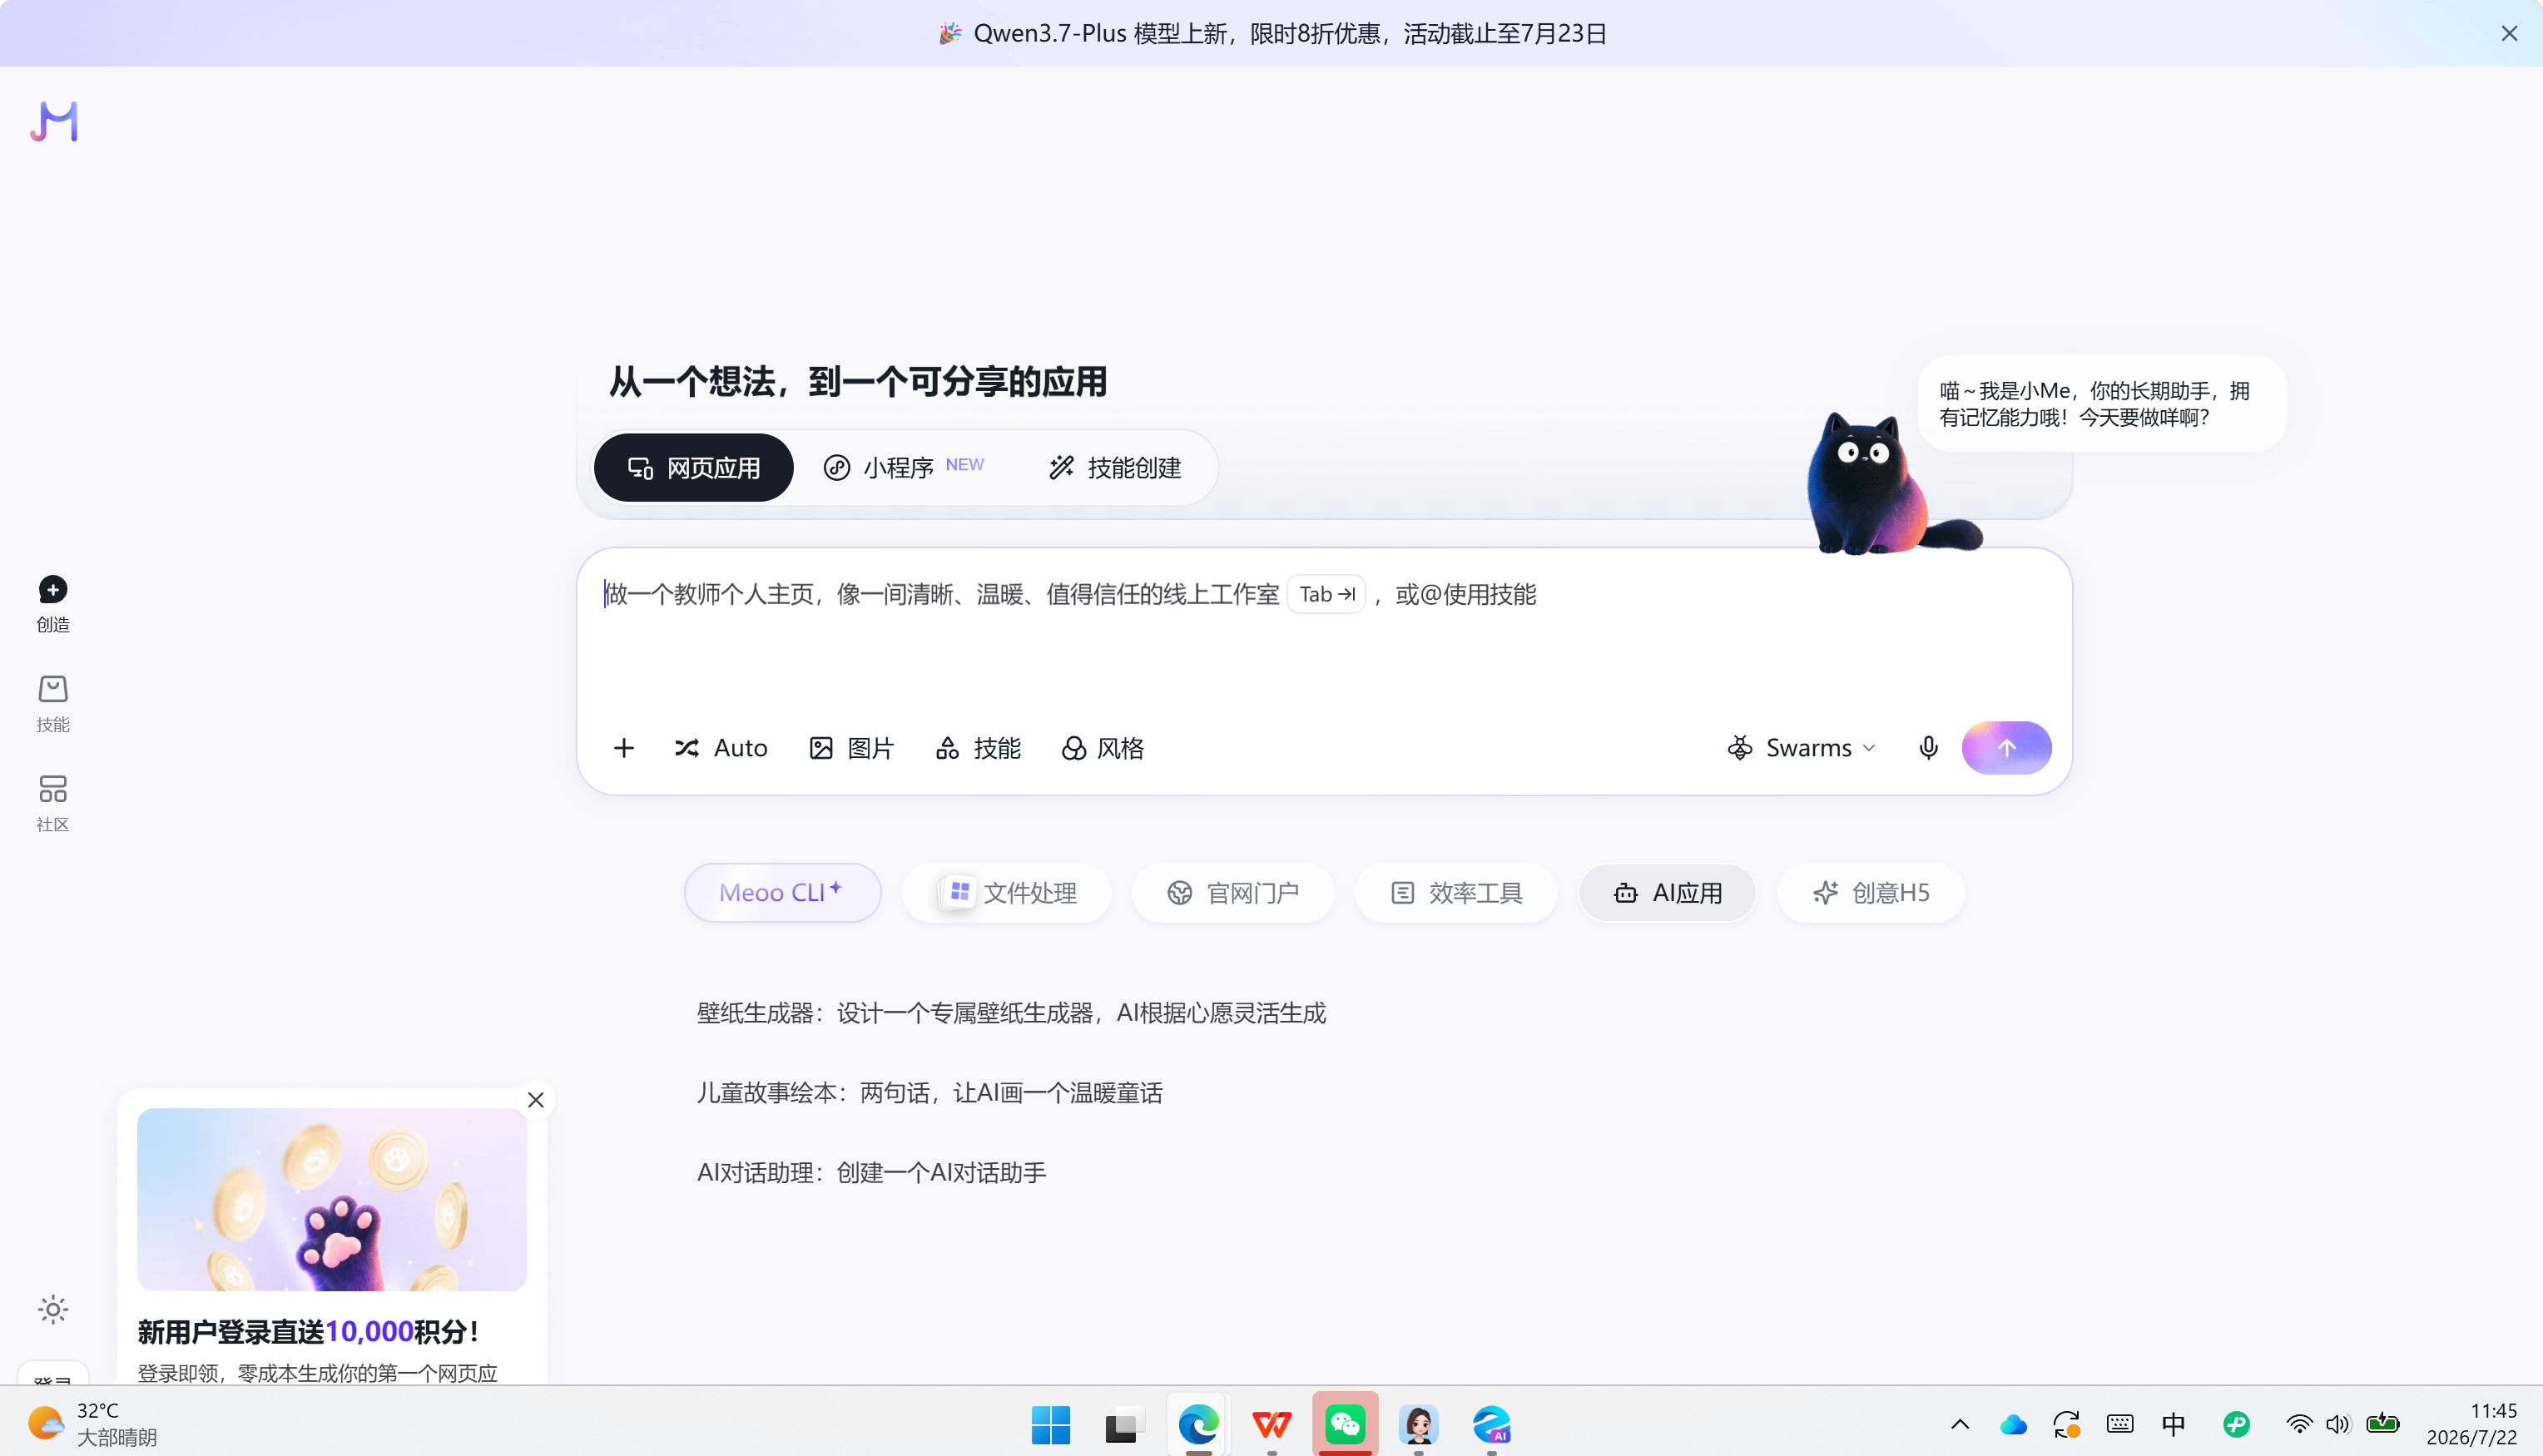Switch to the 小程序 tab
The width and height of the screenshot is (2543, 1456).
(903, 467)
